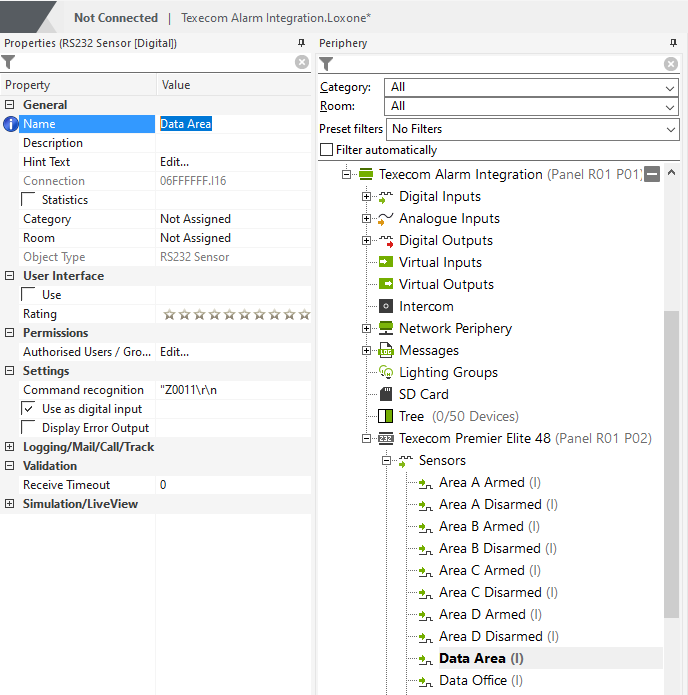This screenshot has height=695, width=688.
Task: Set the Rating by clicking the fifth star
Action: click(230, 315)
